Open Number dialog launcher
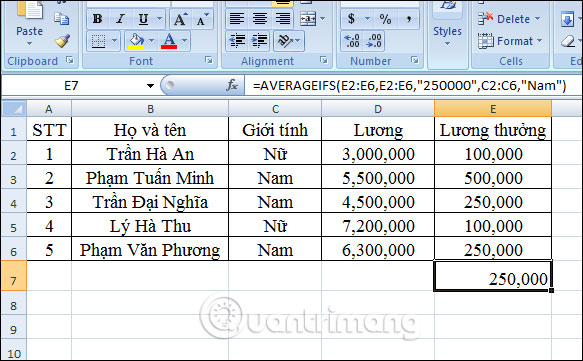The image size is (583, 361). (415, 60)
